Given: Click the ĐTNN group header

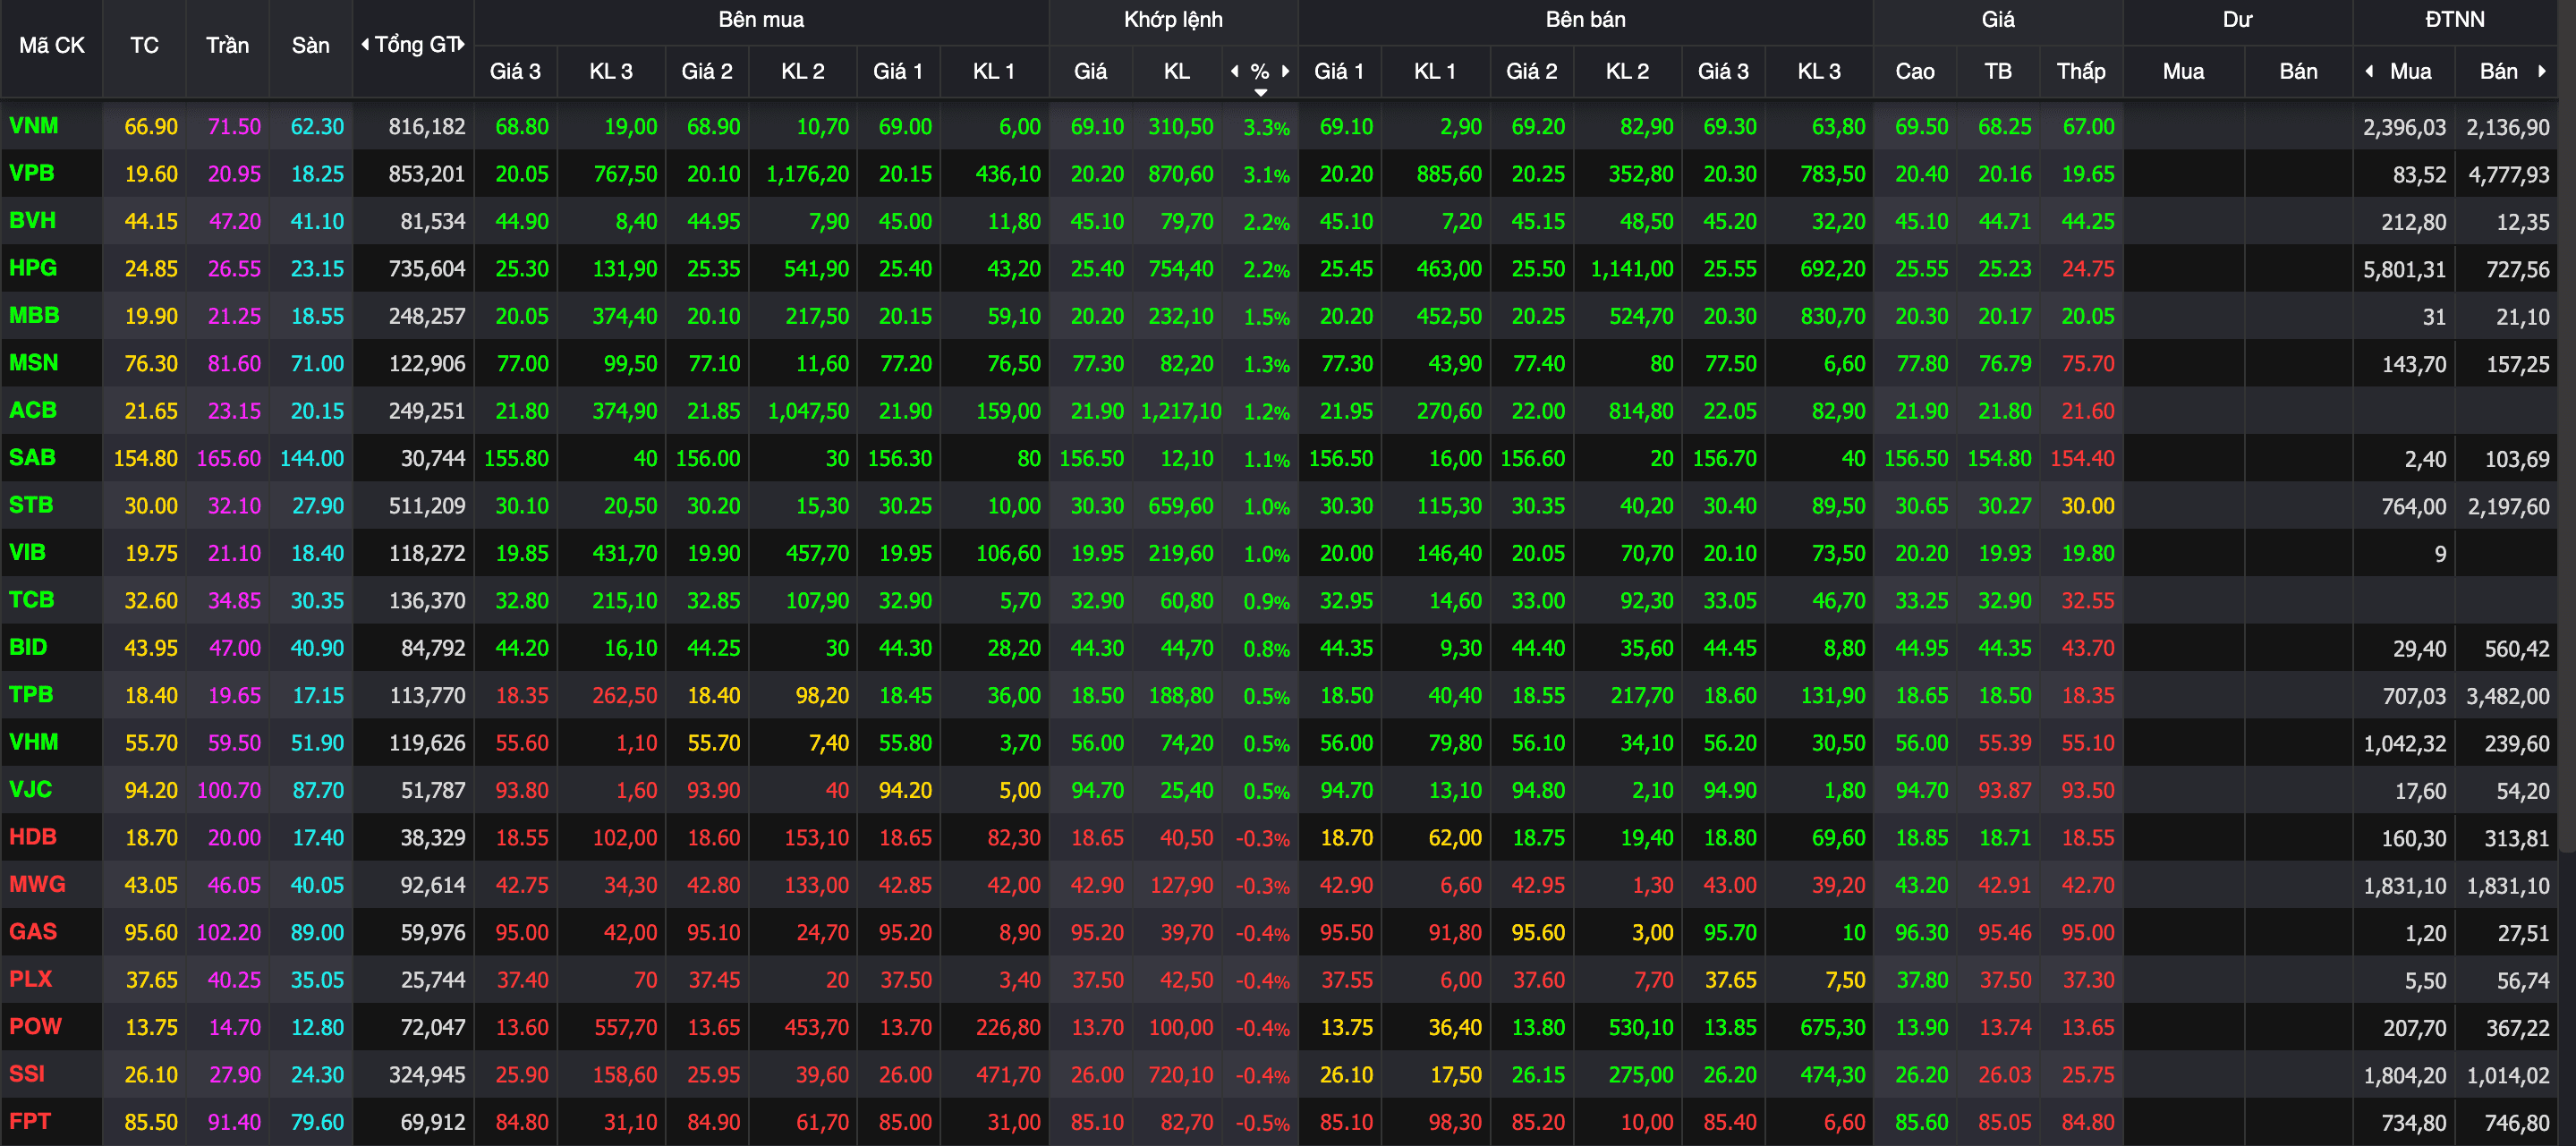Looking at the screenshot, I should pyautogui.click(x=2454, y=20).
